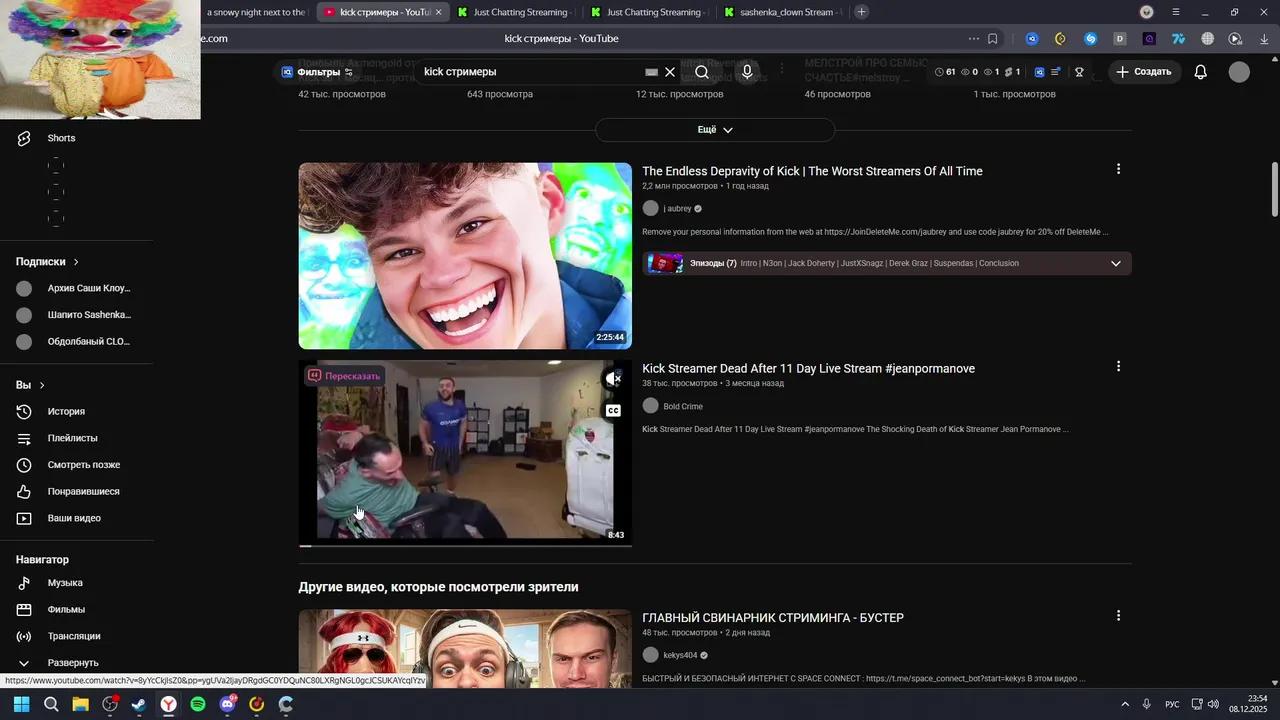
Task: Clear the search query with the X
Action: (x=670, y=71)
